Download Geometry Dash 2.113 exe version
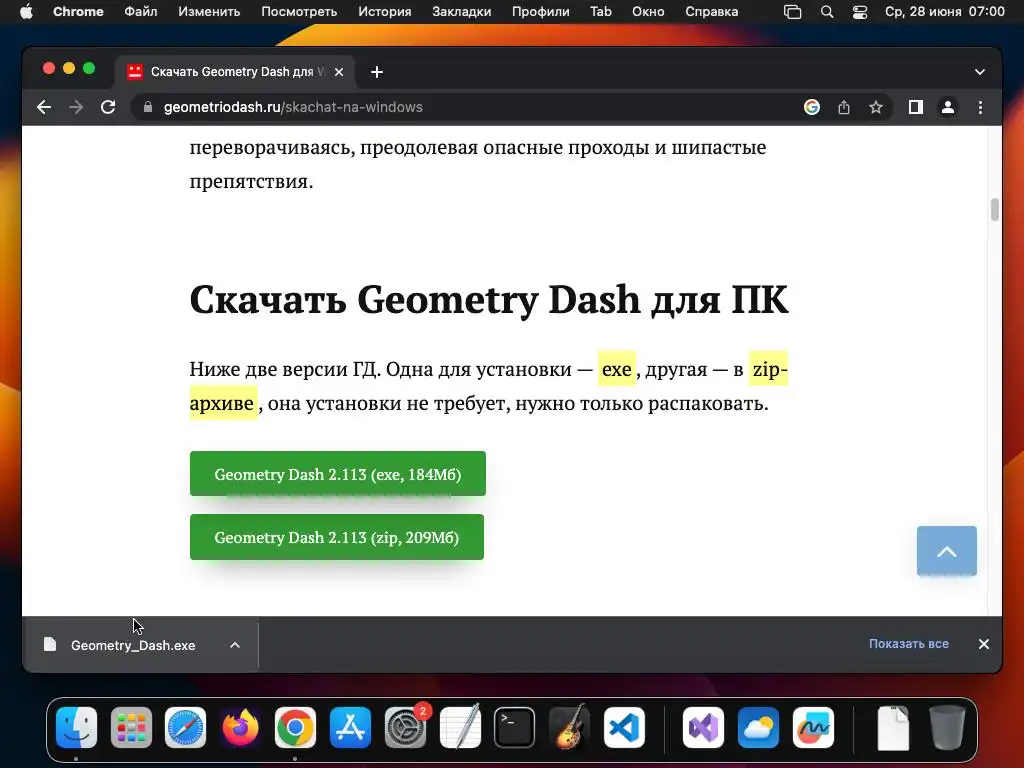 coord(338,473)
